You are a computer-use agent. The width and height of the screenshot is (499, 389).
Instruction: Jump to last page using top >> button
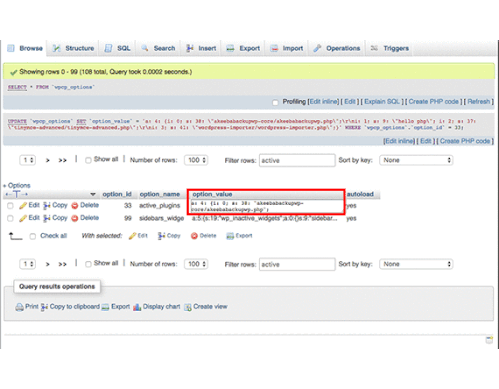(x=62, y=160)
